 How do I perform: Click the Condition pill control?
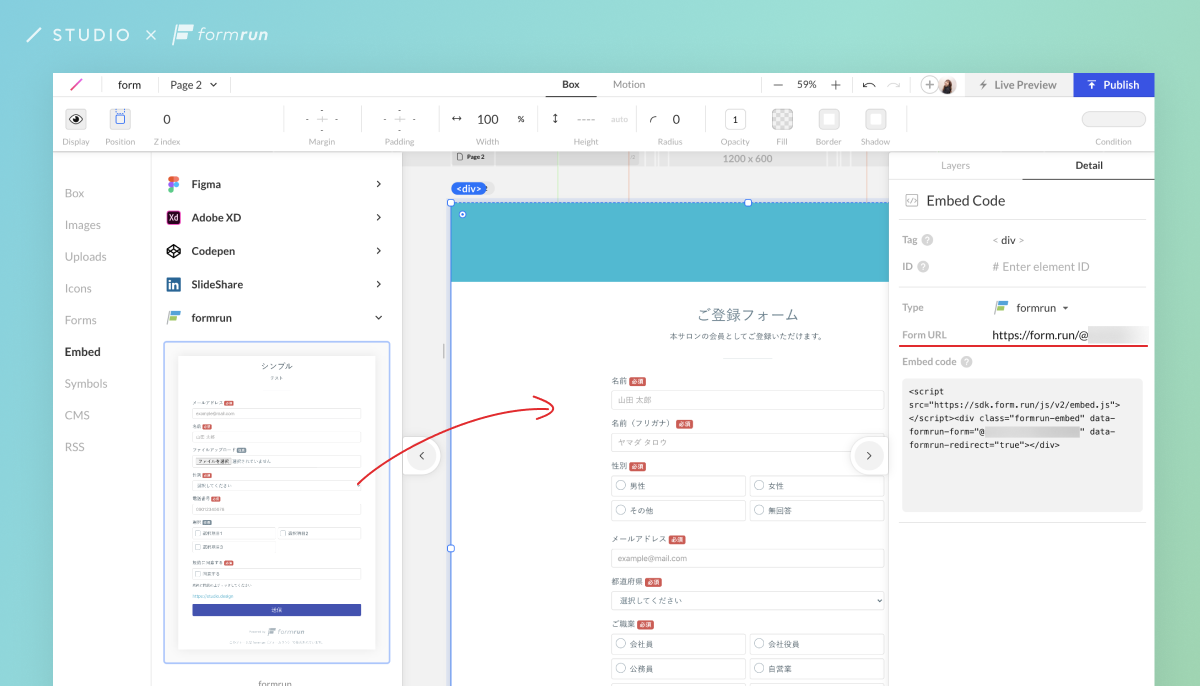pyautogui.click(x=1113, y=119)
